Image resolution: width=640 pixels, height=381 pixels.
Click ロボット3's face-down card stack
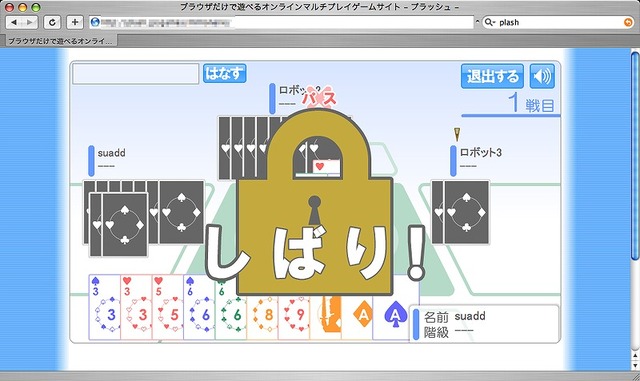[x=460, y=212]
